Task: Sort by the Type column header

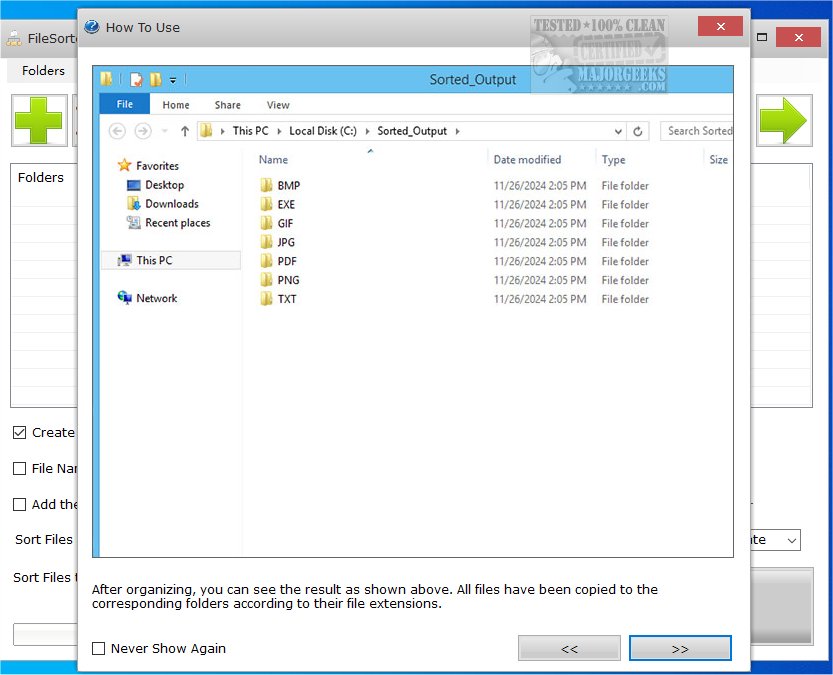Action: tap(613, 159)
